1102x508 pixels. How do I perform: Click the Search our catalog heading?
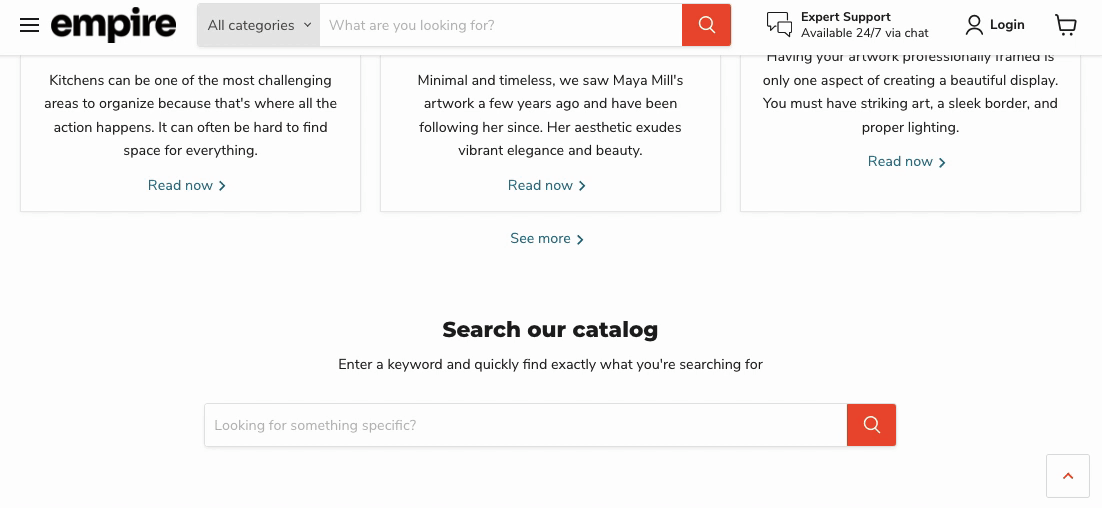coord(550,329)
